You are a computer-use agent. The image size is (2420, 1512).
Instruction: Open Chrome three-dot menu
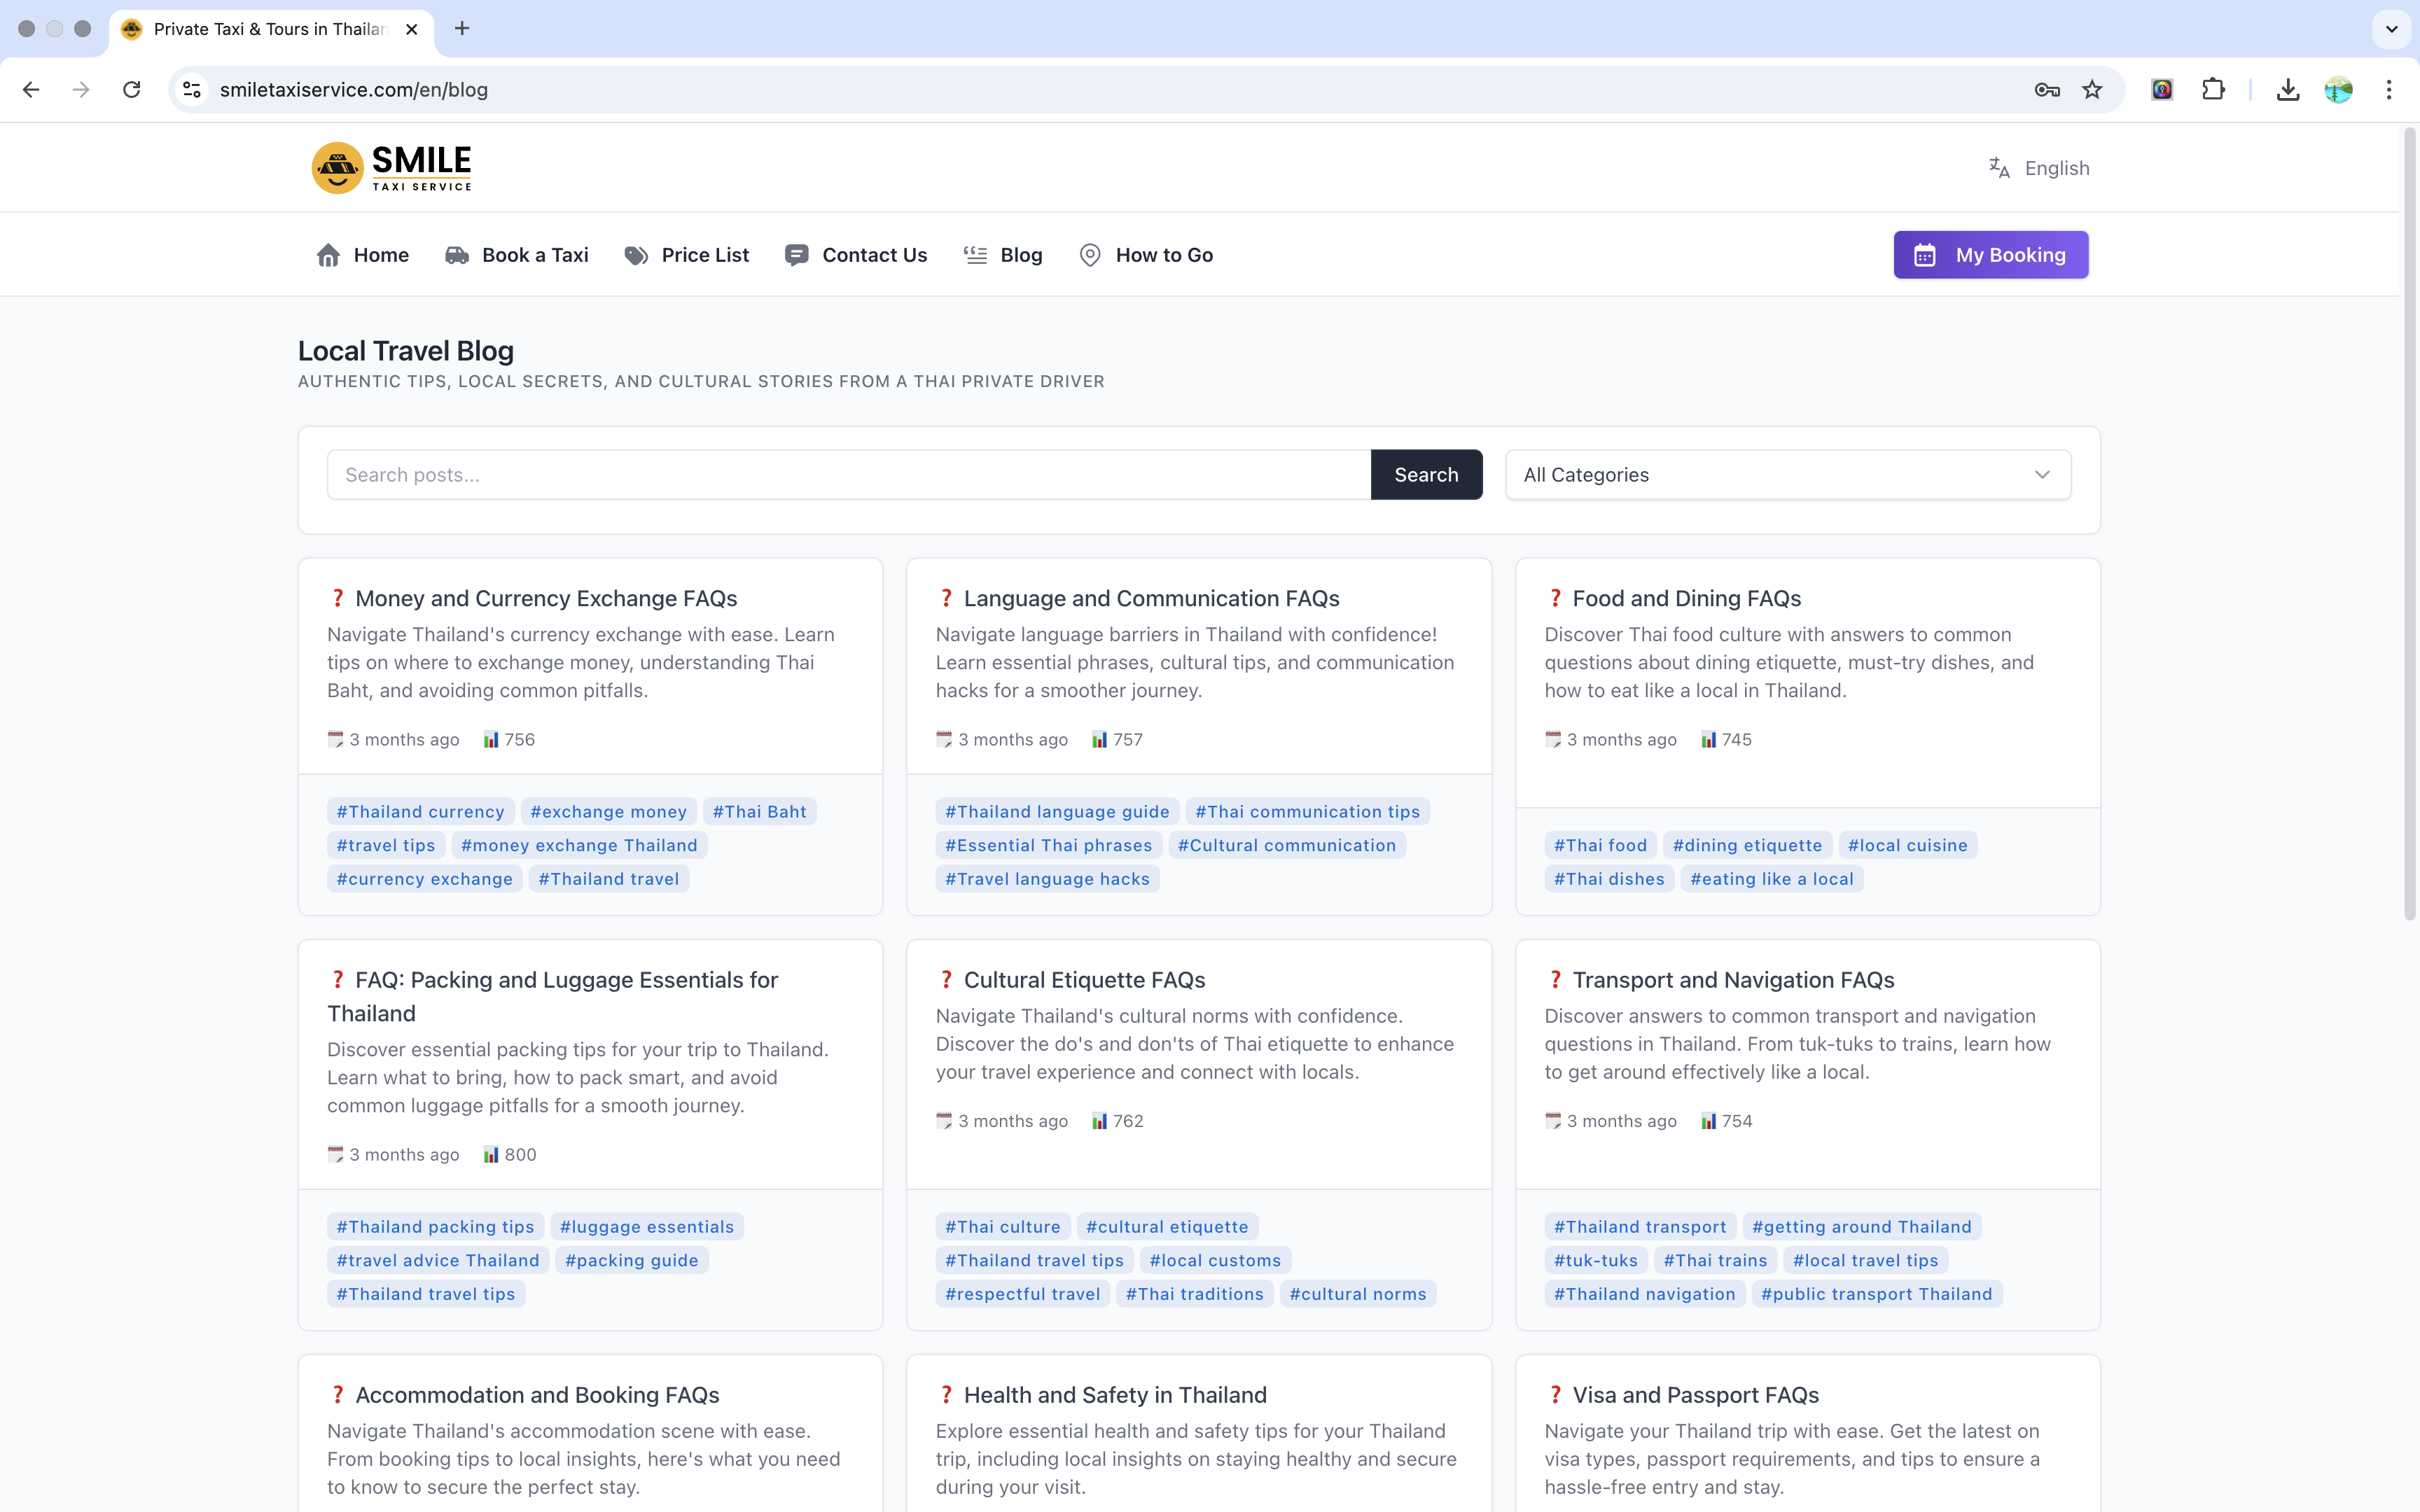click(2388, 90)
